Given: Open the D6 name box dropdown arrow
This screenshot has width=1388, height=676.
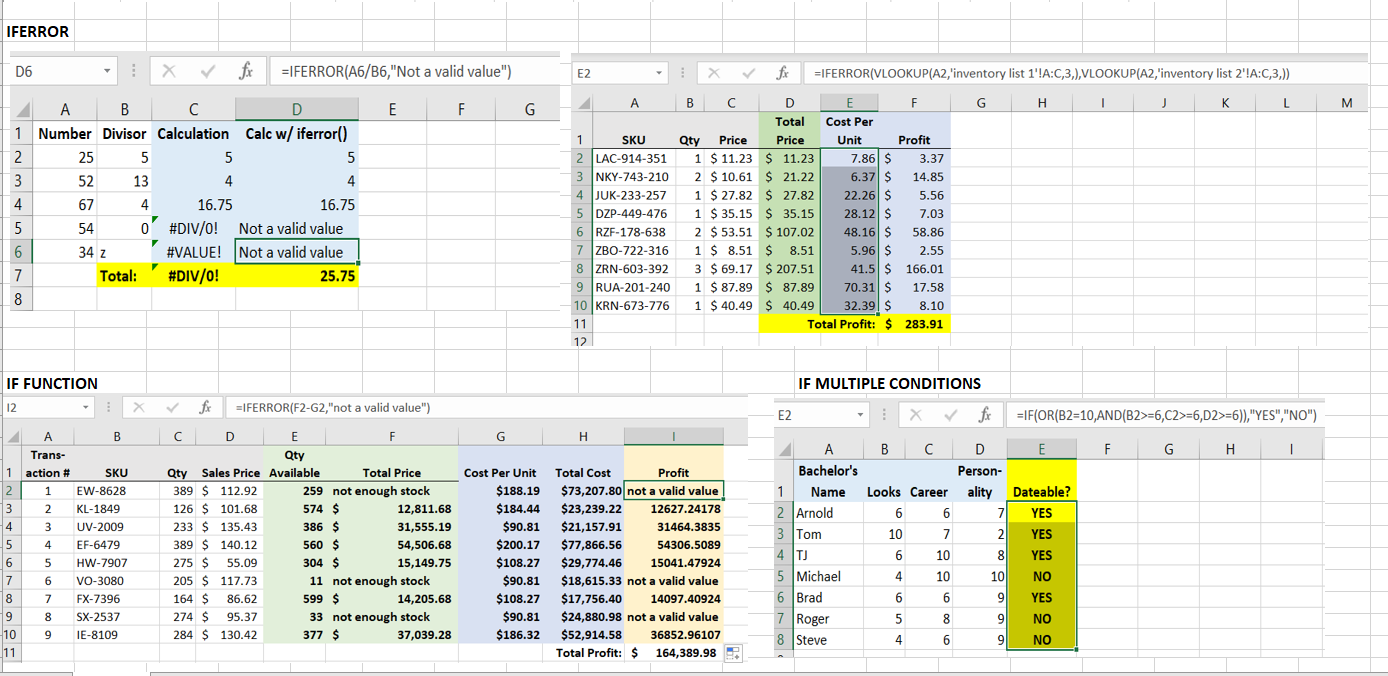Looking at the screenshot, I should click(107, 72).
